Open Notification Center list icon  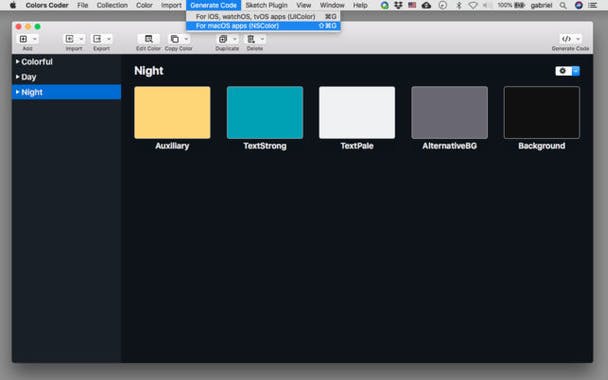pyautogui.click(x=592, y=5)
